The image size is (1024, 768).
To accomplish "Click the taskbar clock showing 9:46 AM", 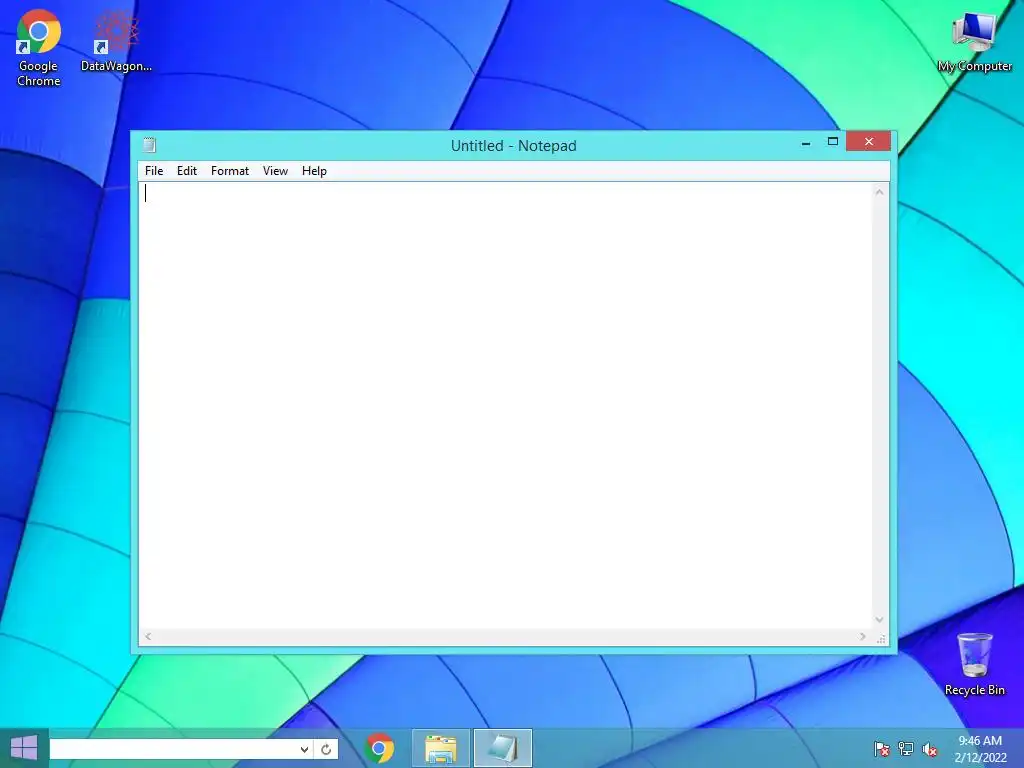I will pos(980,748).
